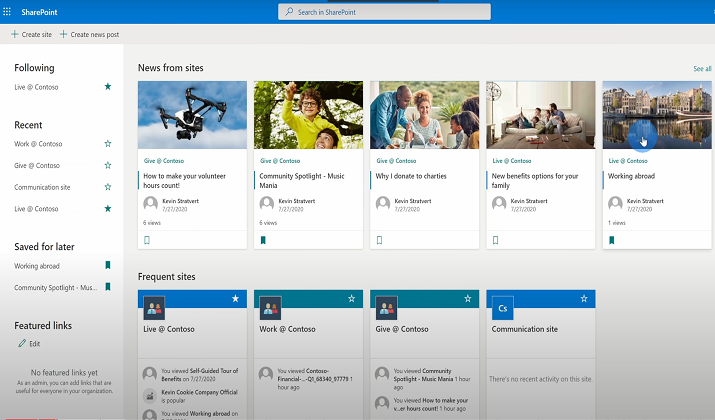Screen dimensions: 715x420
Task: Remove Working abroad bookmark in Saved for later
Action: coord(108,265)
